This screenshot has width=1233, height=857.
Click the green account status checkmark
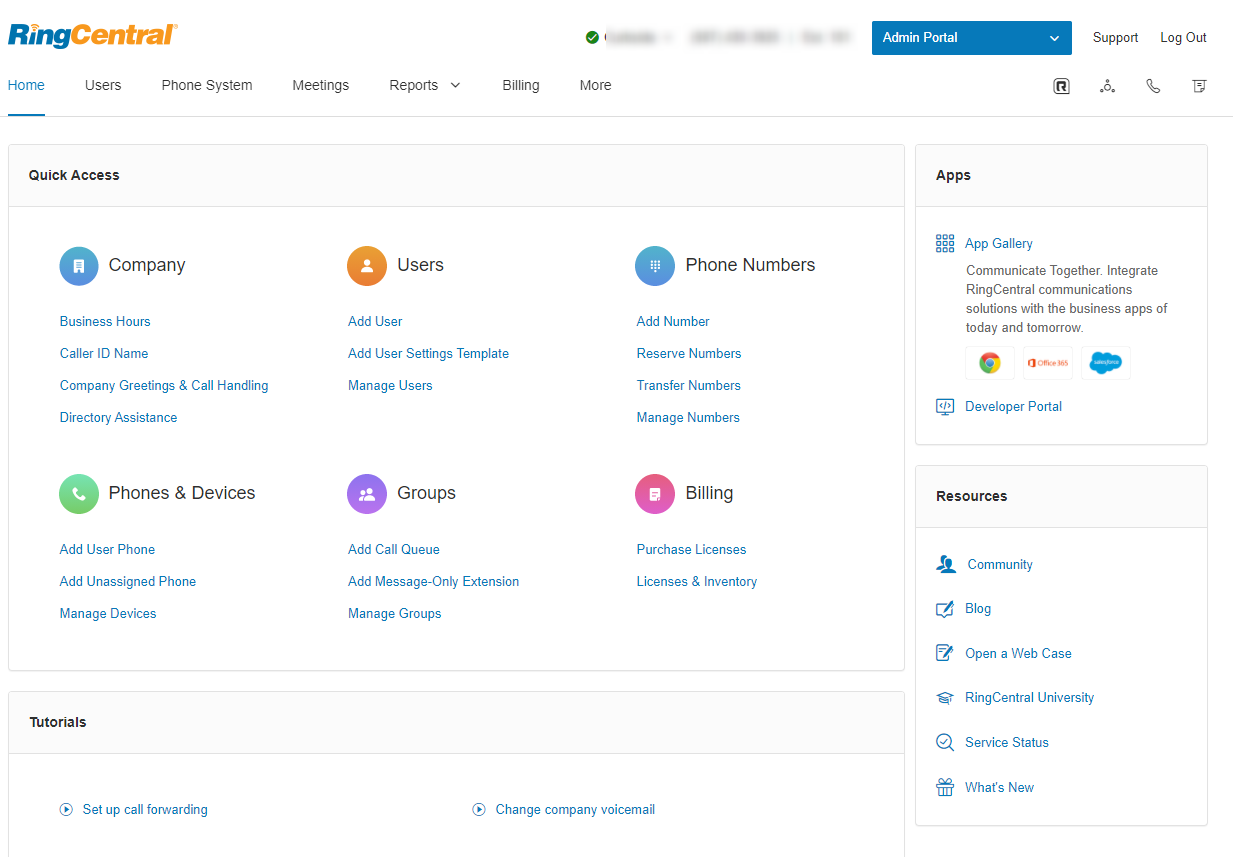592,38
